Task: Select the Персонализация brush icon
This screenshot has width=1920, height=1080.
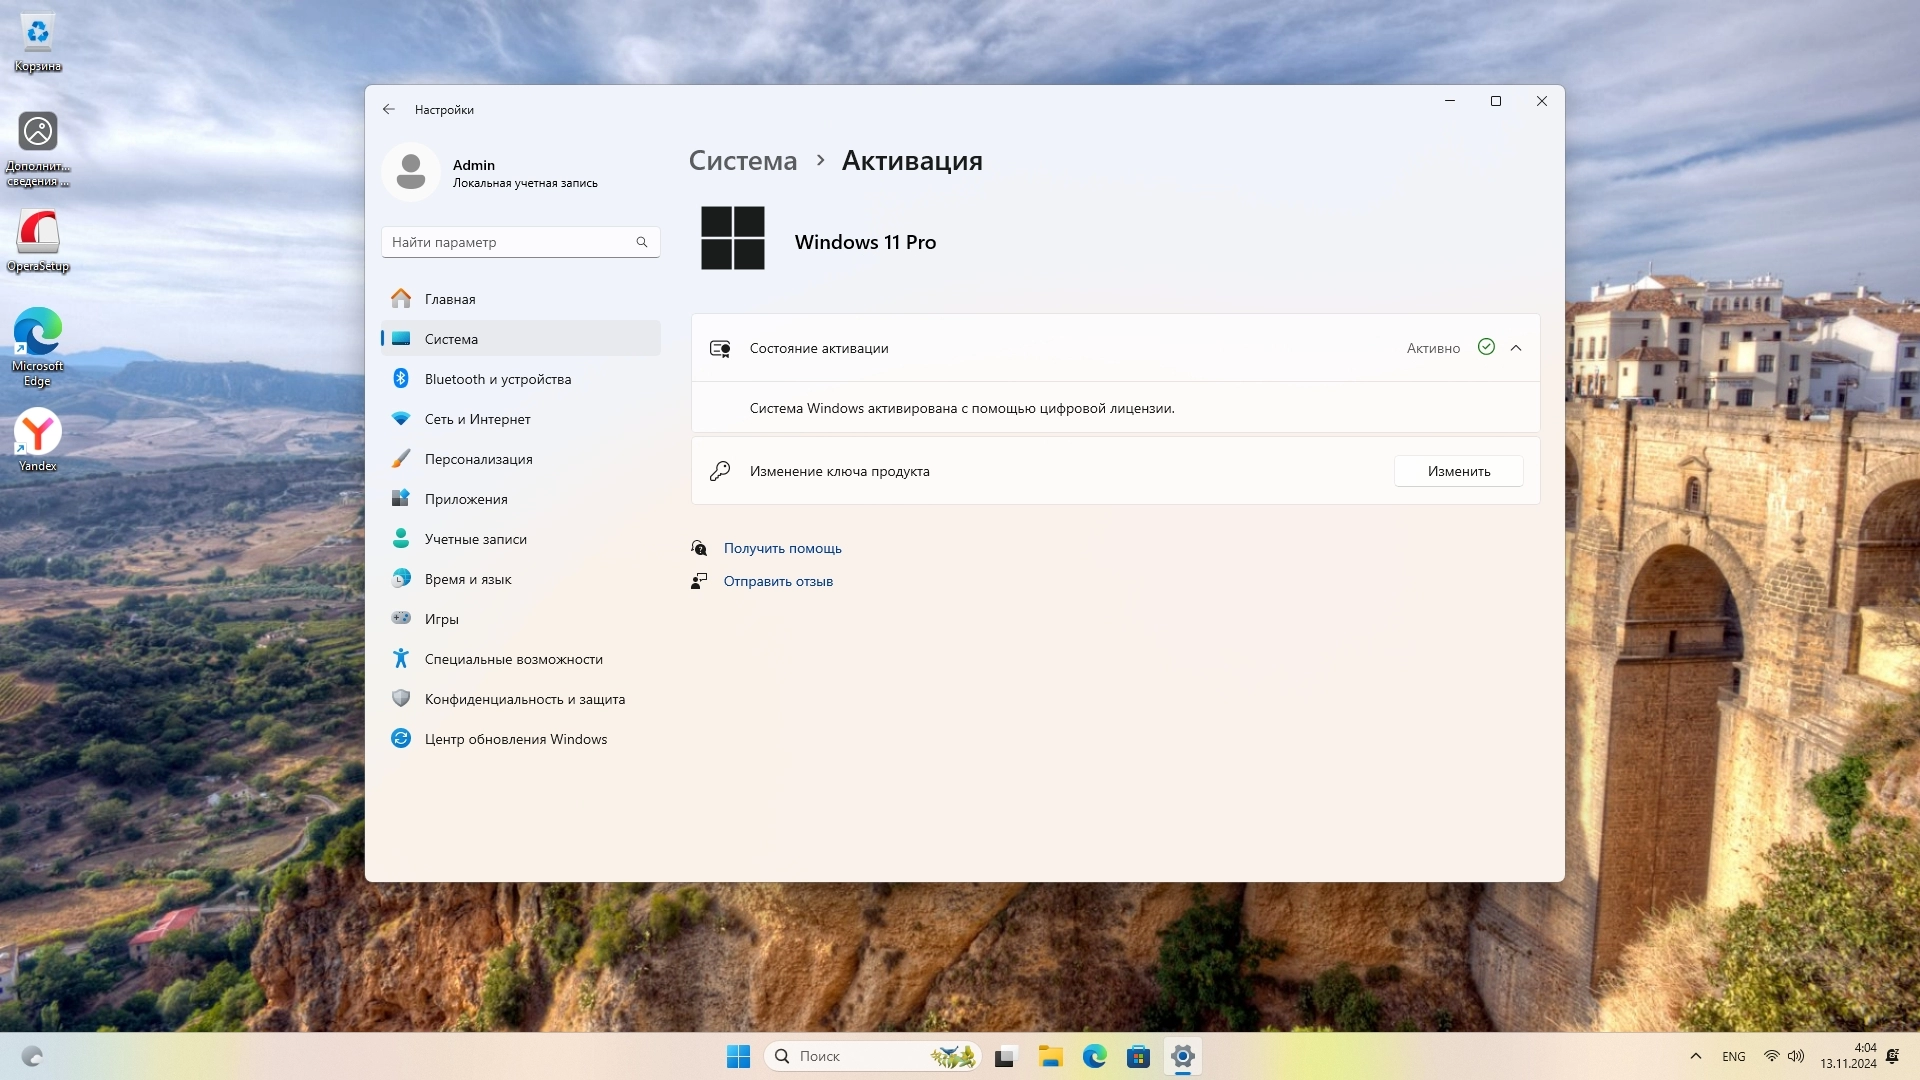Action: [401, 459]
